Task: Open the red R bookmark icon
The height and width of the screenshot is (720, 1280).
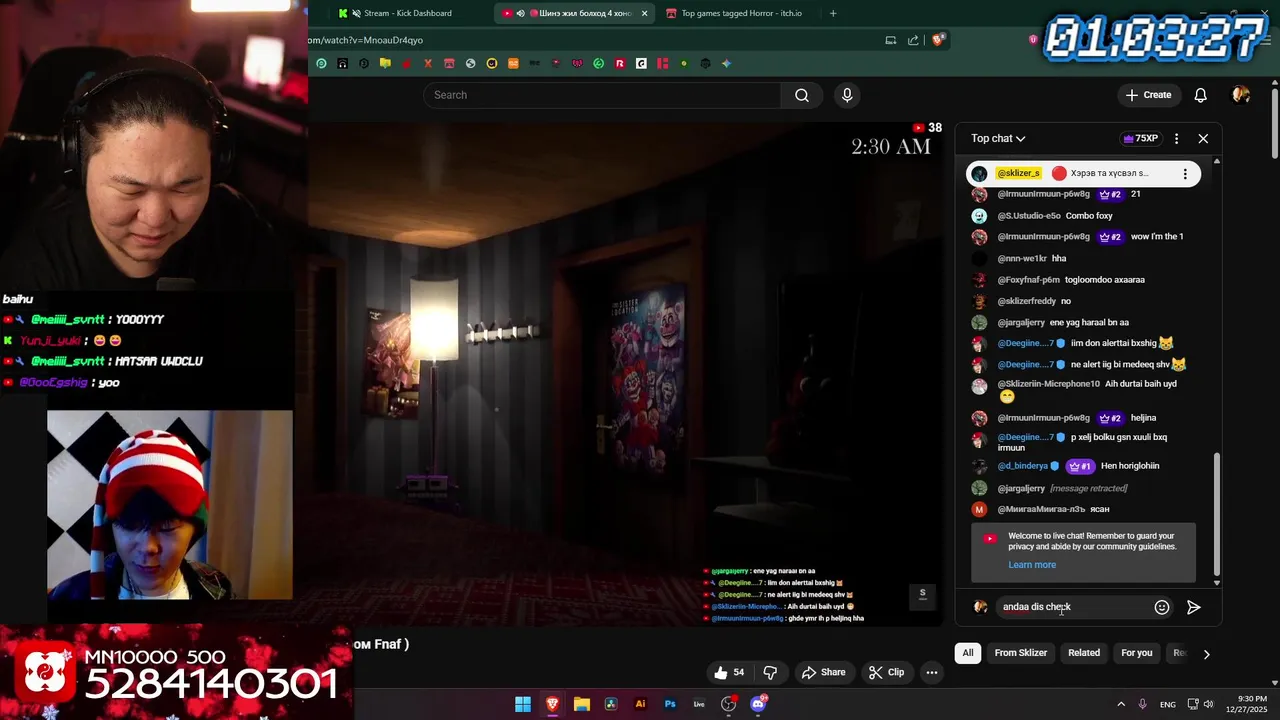Action: coord(620,63)
